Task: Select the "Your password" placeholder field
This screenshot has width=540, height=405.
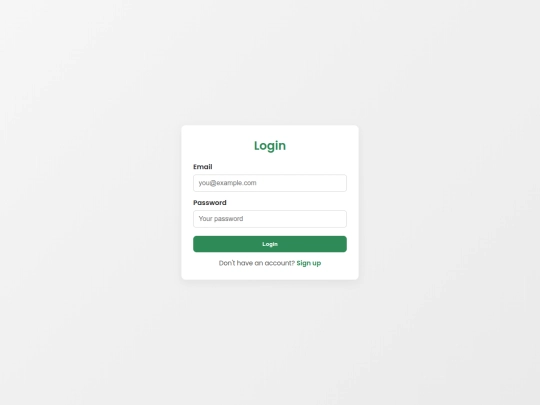Action: (270, 219)
